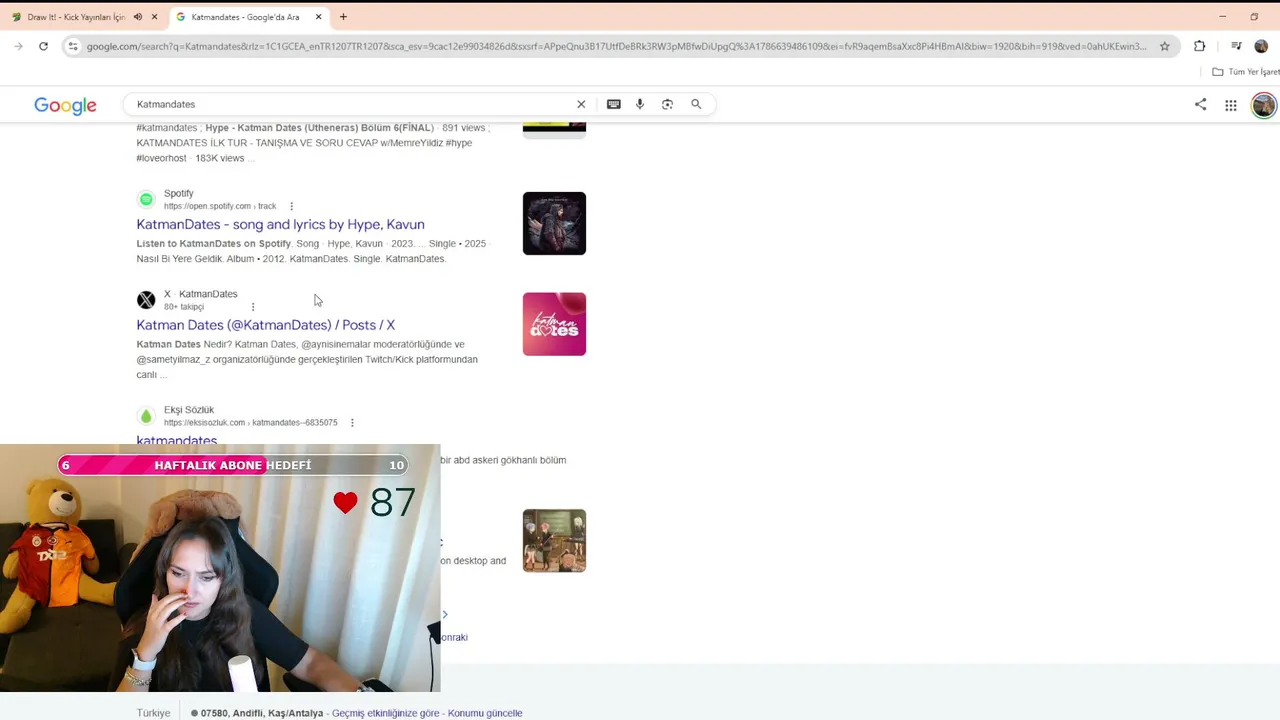Viewport: 1280px width, 720px height.
Task: Click the X logo beside KatmanDates result
Action: (146, 300)
